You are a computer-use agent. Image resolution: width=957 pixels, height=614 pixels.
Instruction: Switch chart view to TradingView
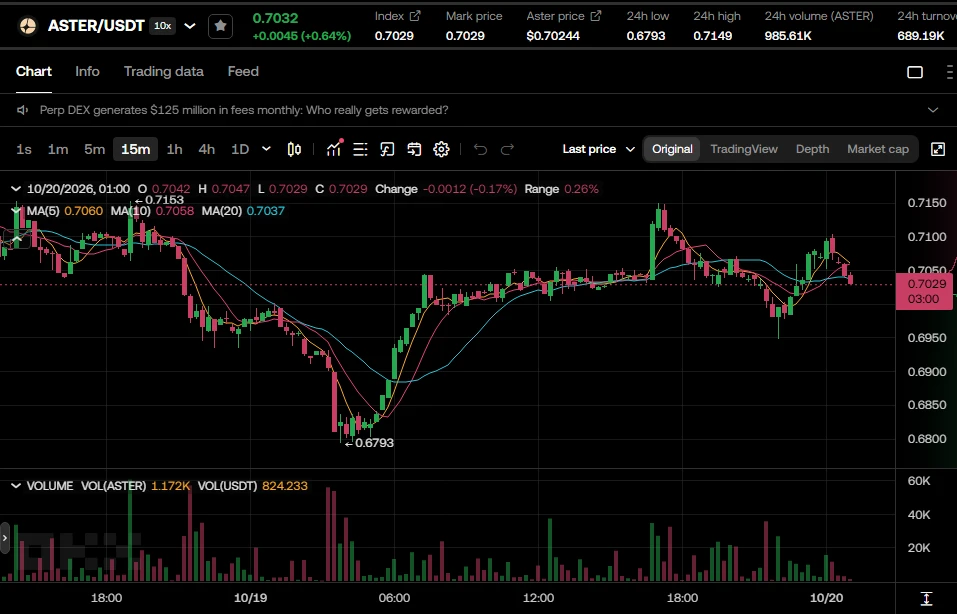[x=744, y=149]
